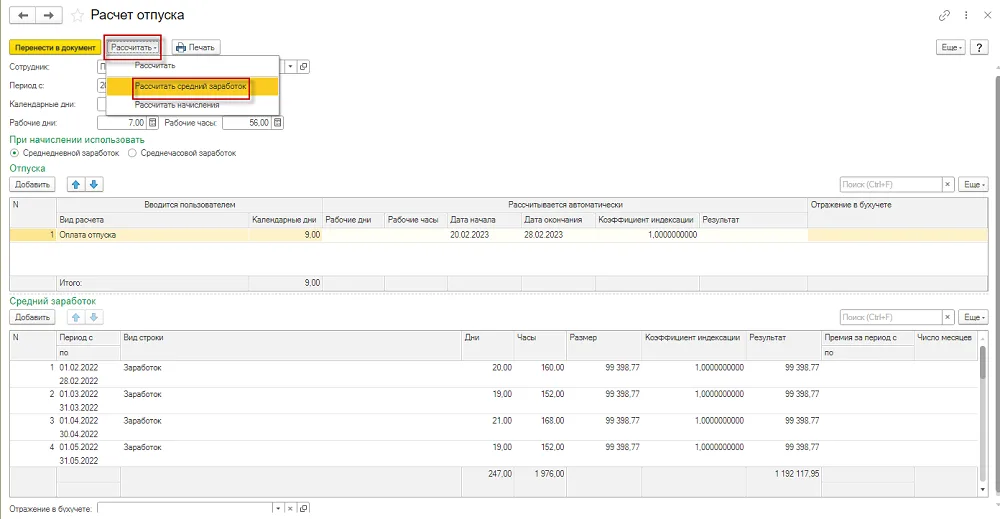Expand bottom Отражение в бухучете dropdown arrow

[277, 509]
